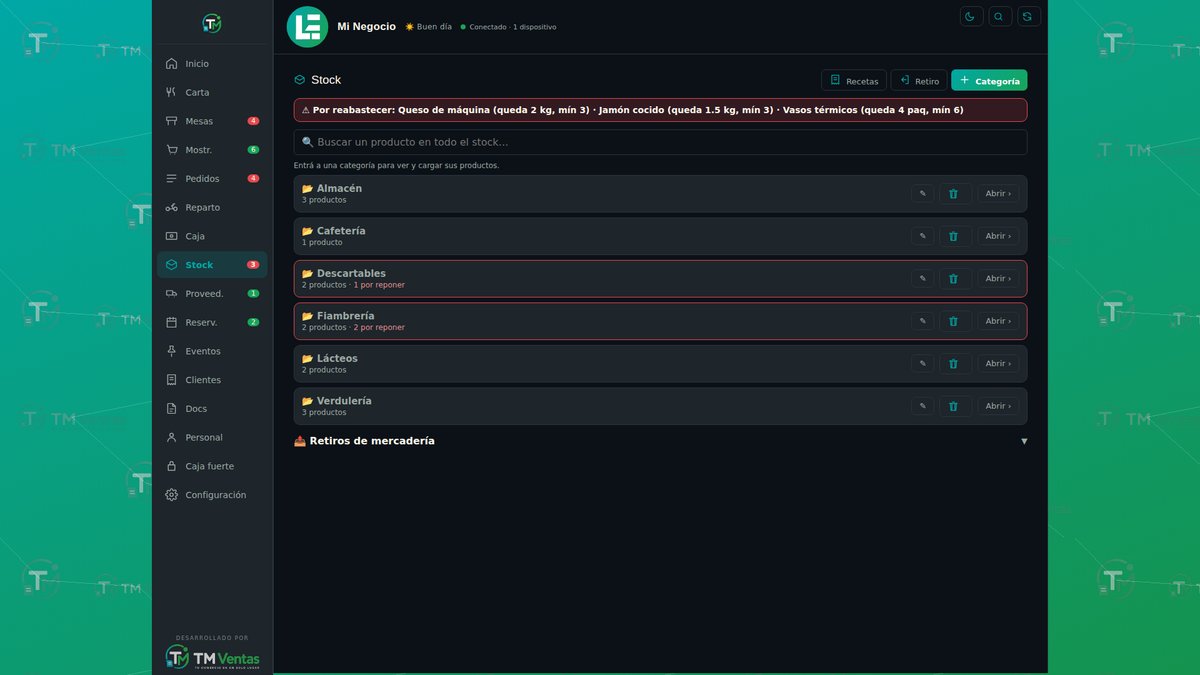Click the Mi Negocio logo avatar
The image size is (1200, 675).
click(x=307, y=27)
